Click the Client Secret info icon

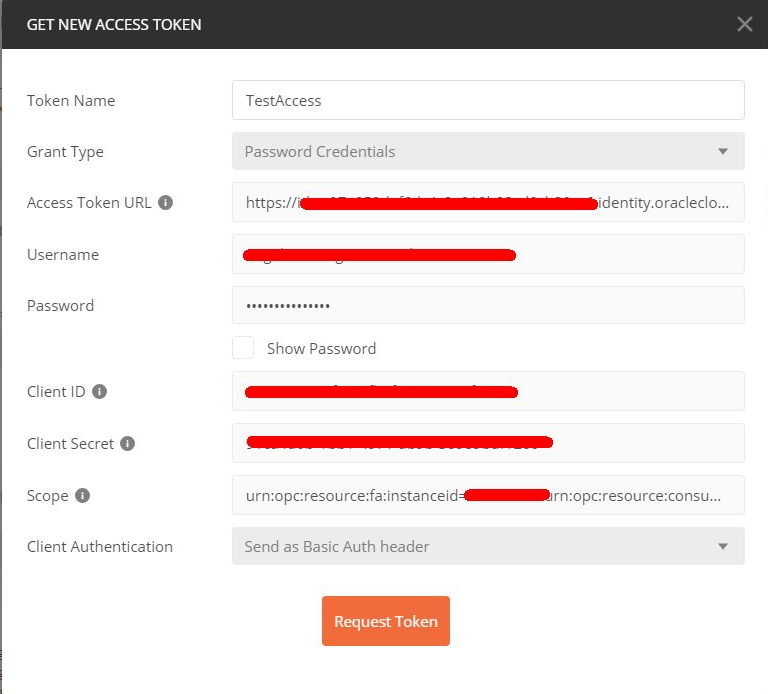pos(127,443)
